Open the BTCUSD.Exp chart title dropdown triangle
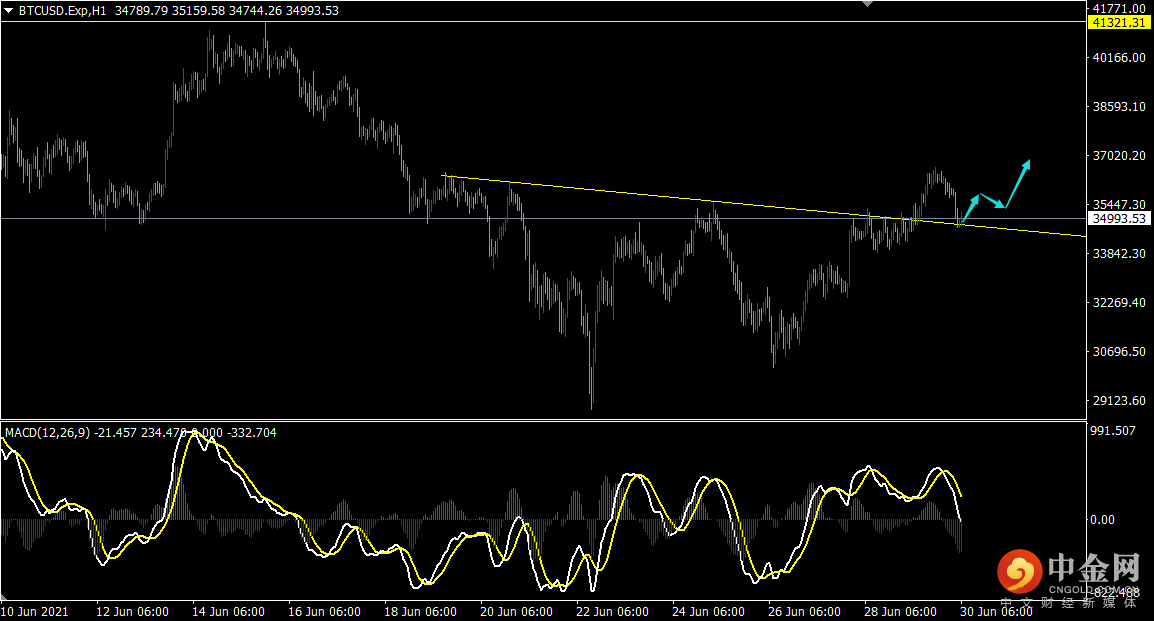1154x621 pixels. (x=9, y=11)
